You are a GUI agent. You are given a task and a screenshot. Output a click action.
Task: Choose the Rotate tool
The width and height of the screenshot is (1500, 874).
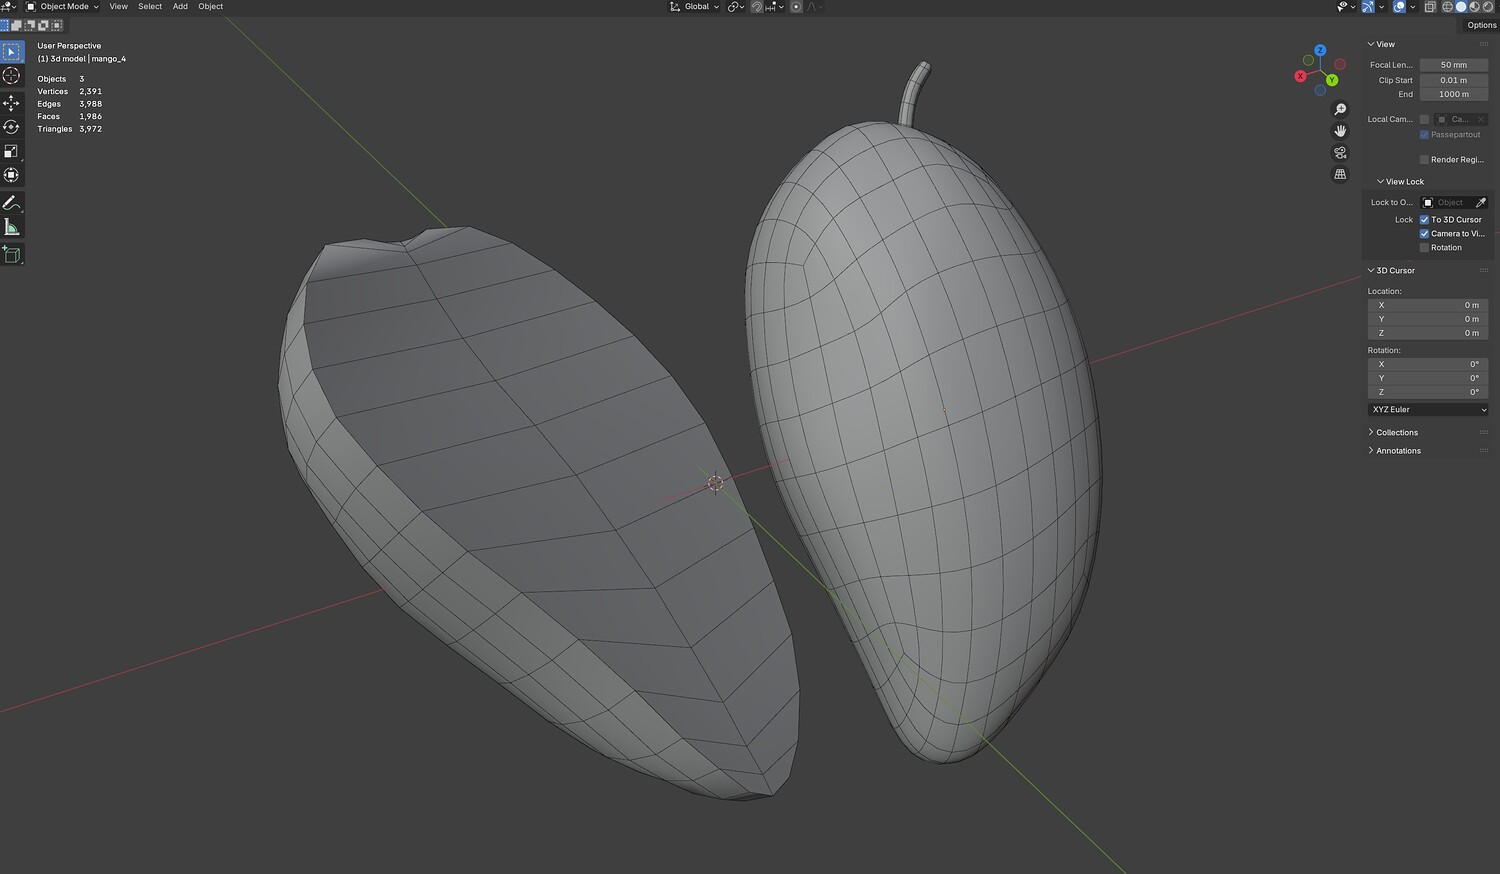pyautogui.click(x=12, y=127)
